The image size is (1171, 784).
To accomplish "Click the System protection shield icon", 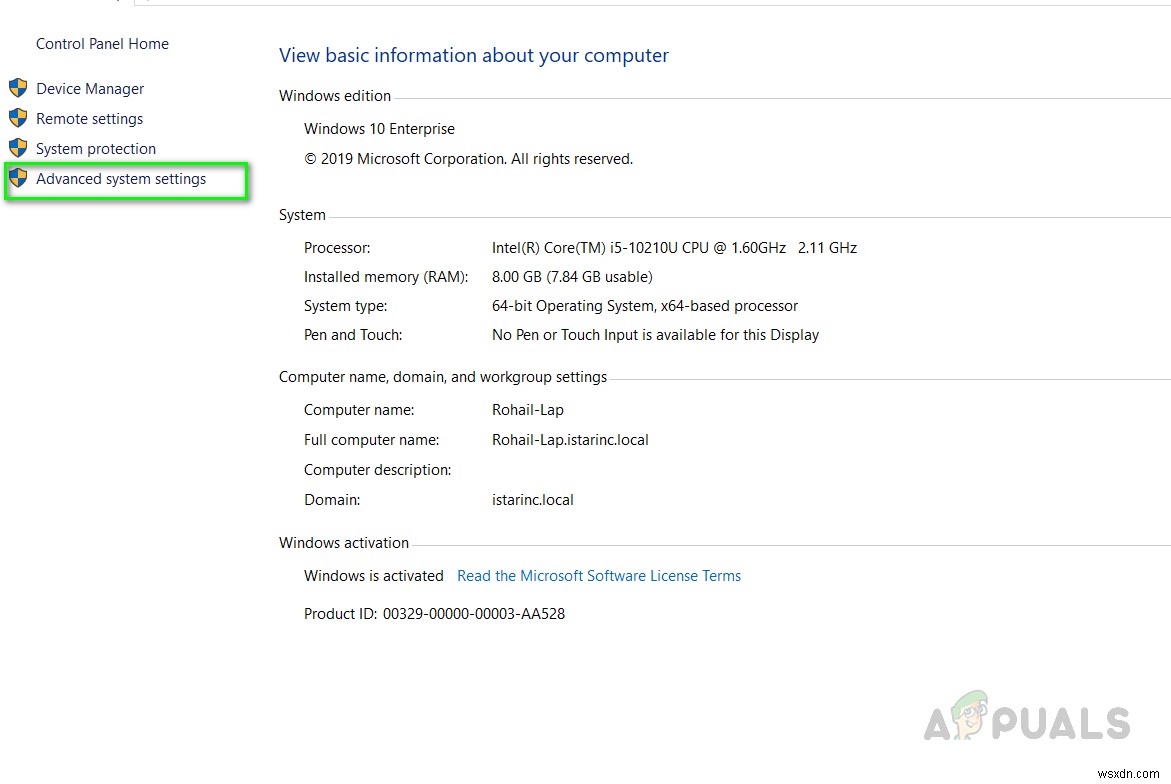I will click(x=18, y=148).
